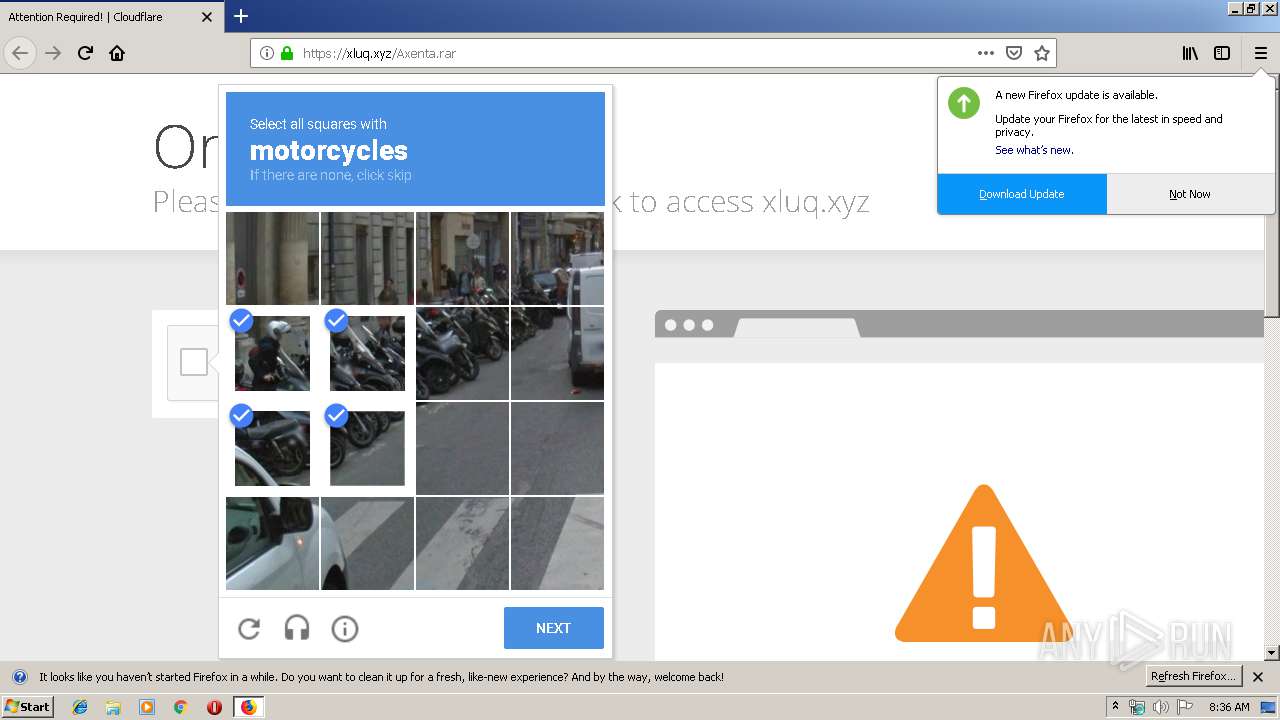Open Windows Start menu
This screenshot has width=1280, height=720.
27,707
